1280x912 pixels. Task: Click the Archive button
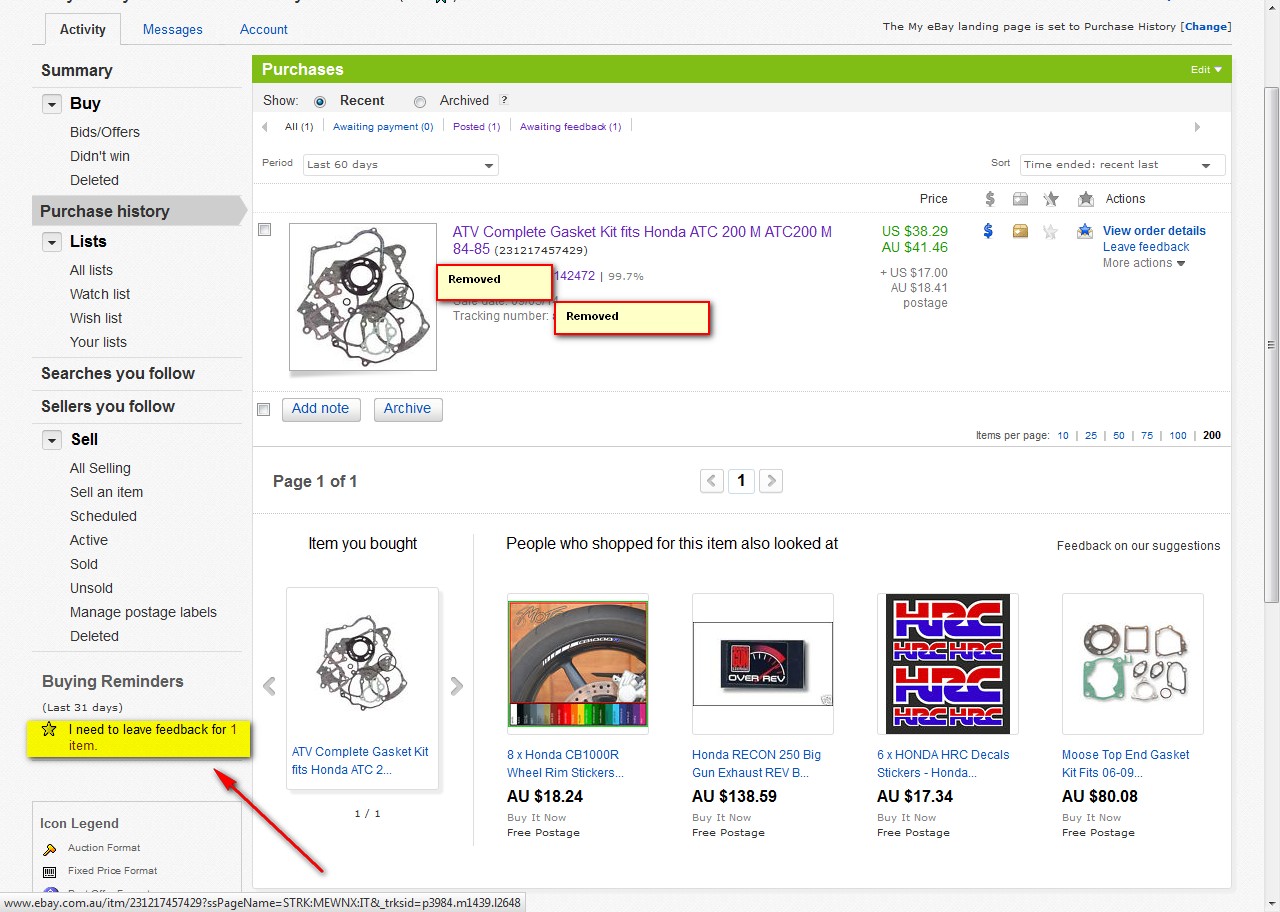(407, 409)
